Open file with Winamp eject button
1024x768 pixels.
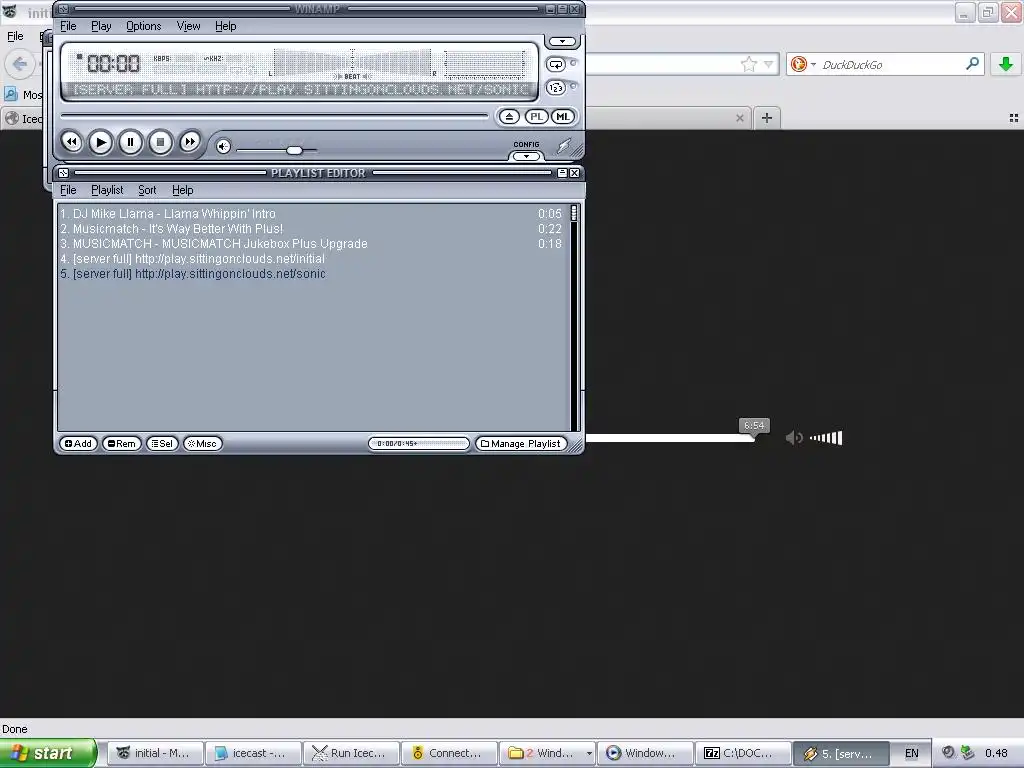pyautogui.click(x=509, y=116)
